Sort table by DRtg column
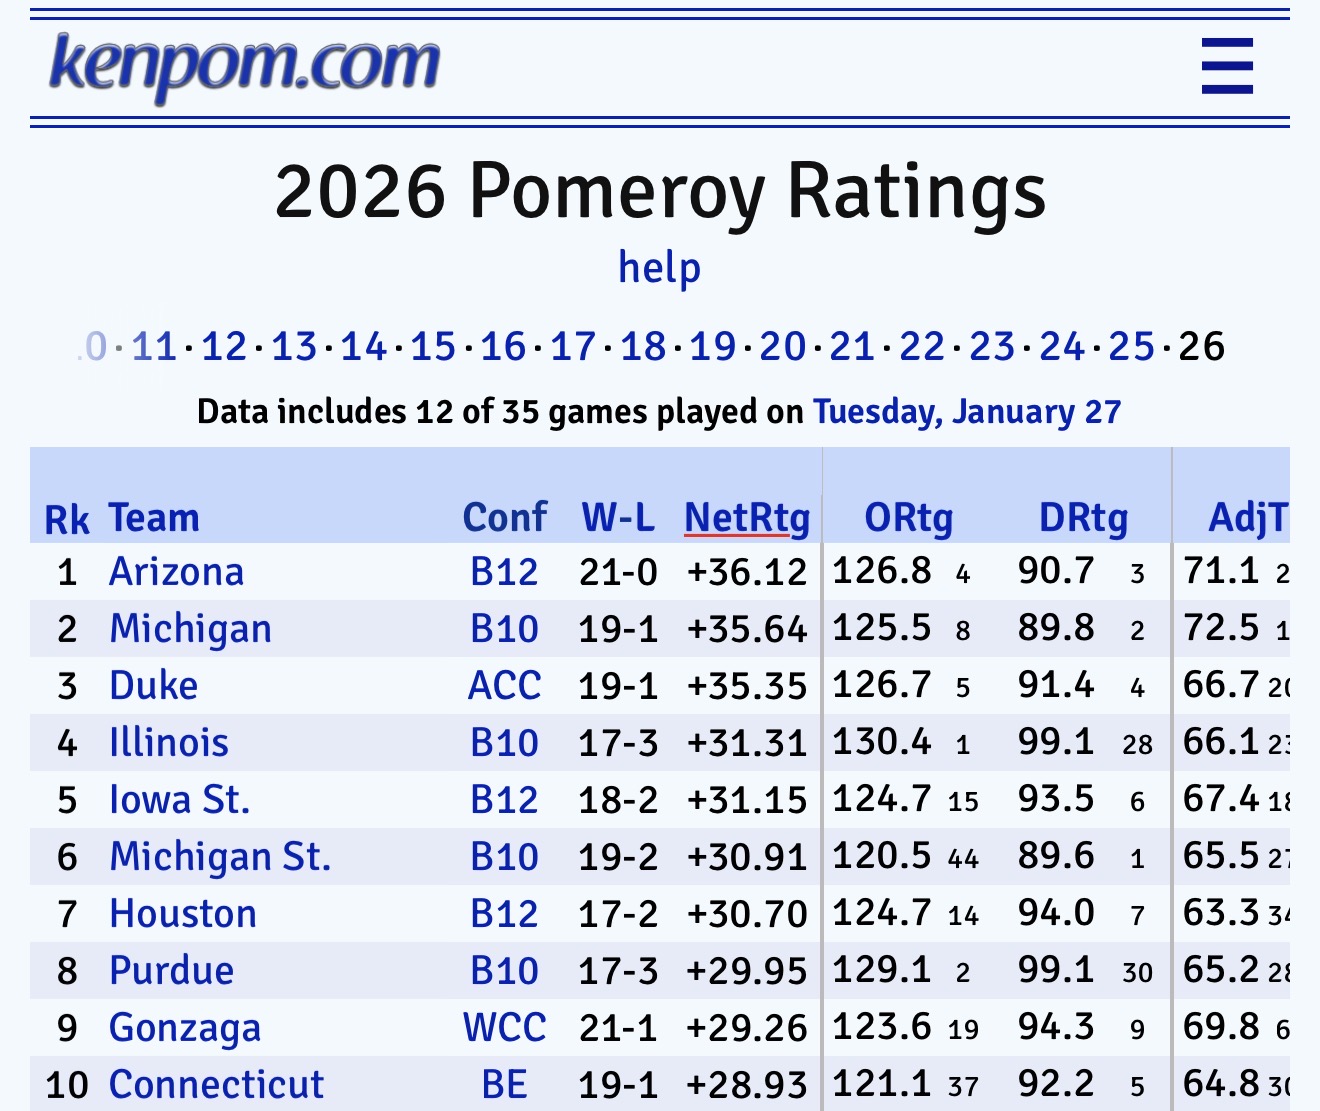 [x=1083, y=518]
